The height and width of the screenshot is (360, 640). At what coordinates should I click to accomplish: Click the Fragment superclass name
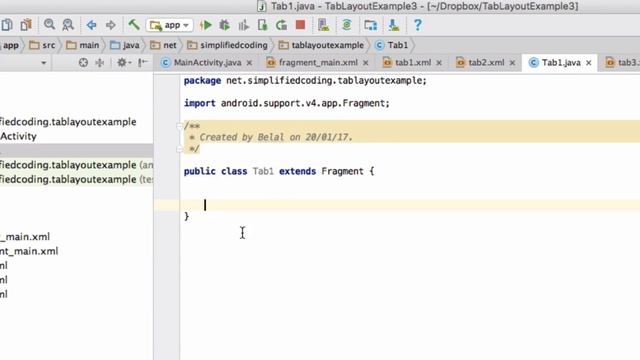tap(342, 171)
